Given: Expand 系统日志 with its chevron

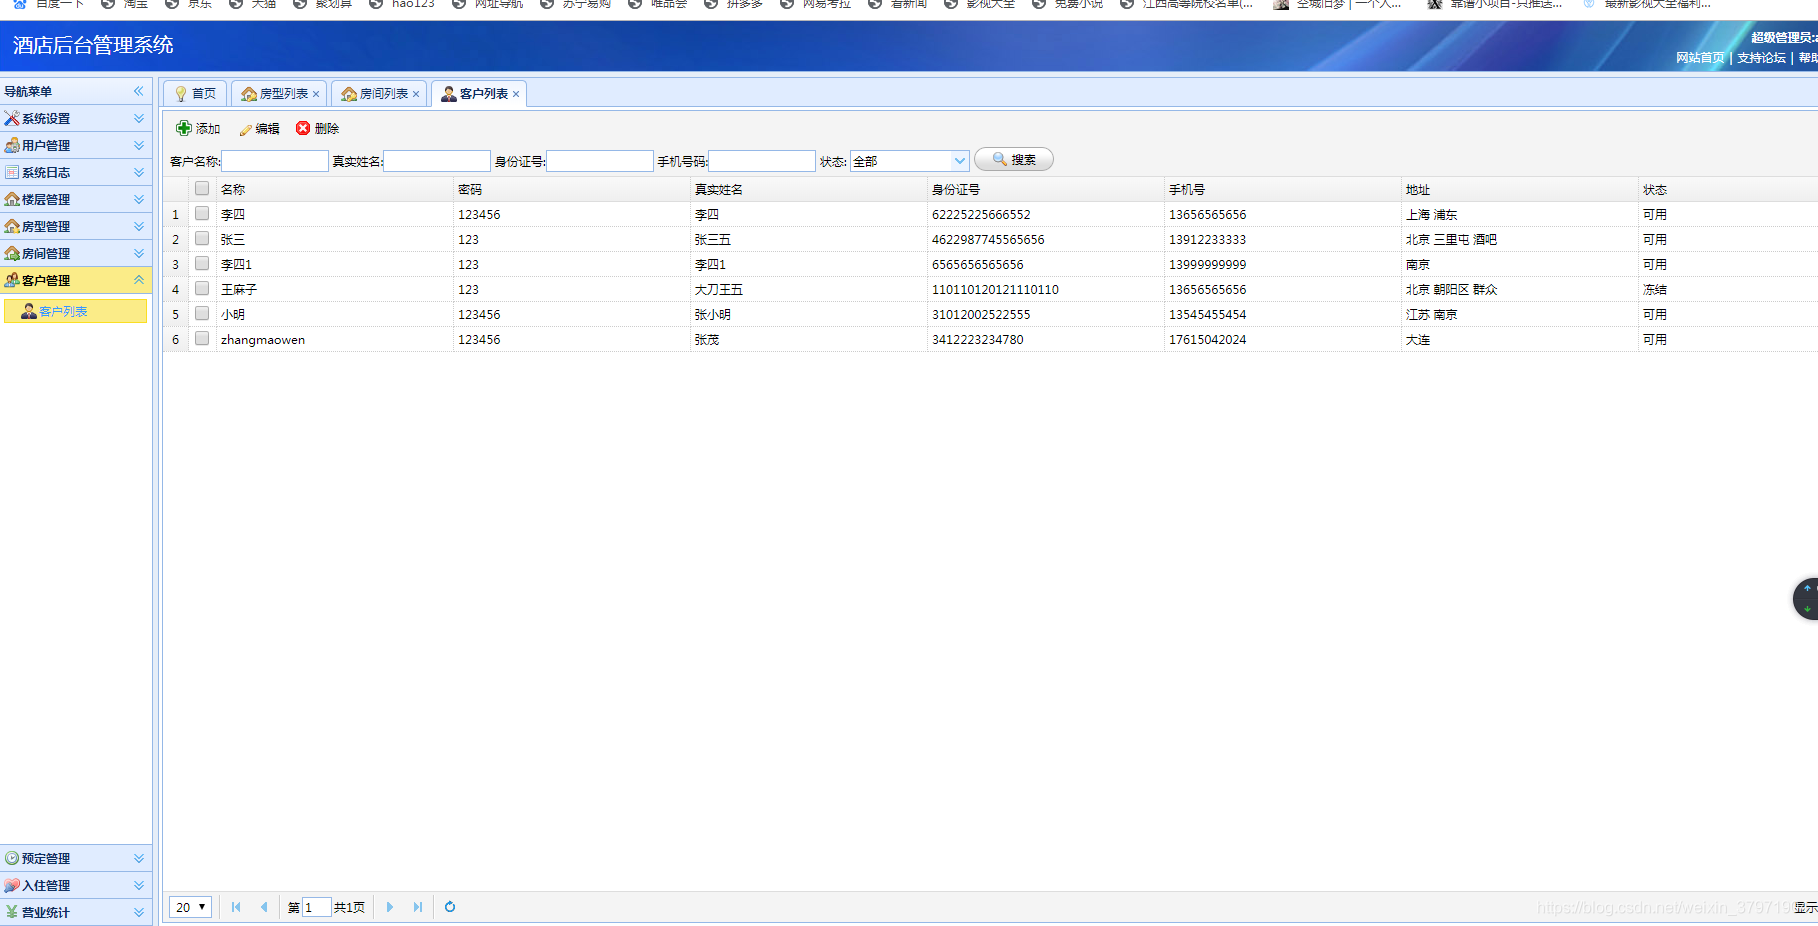Looking at the screenshot, I should (x=139, y=172).
